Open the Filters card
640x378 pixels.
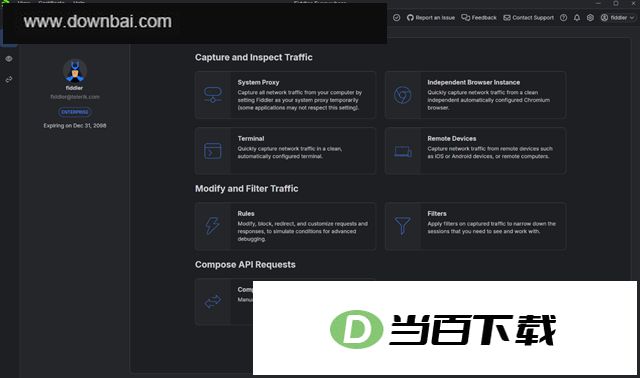coord(475,226)
